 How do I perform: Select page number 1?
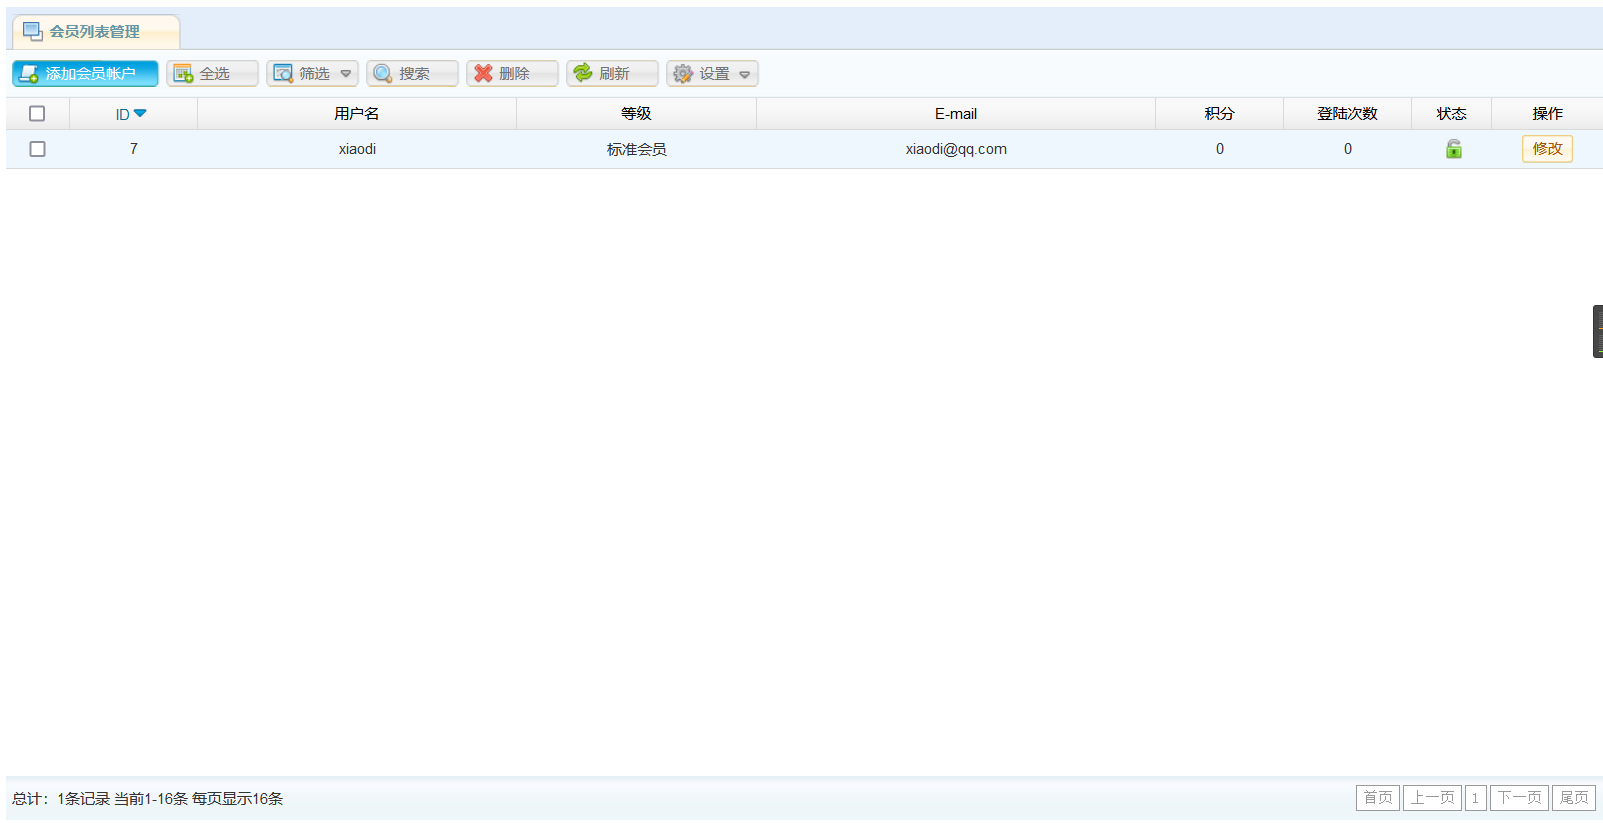(1475, 798)
